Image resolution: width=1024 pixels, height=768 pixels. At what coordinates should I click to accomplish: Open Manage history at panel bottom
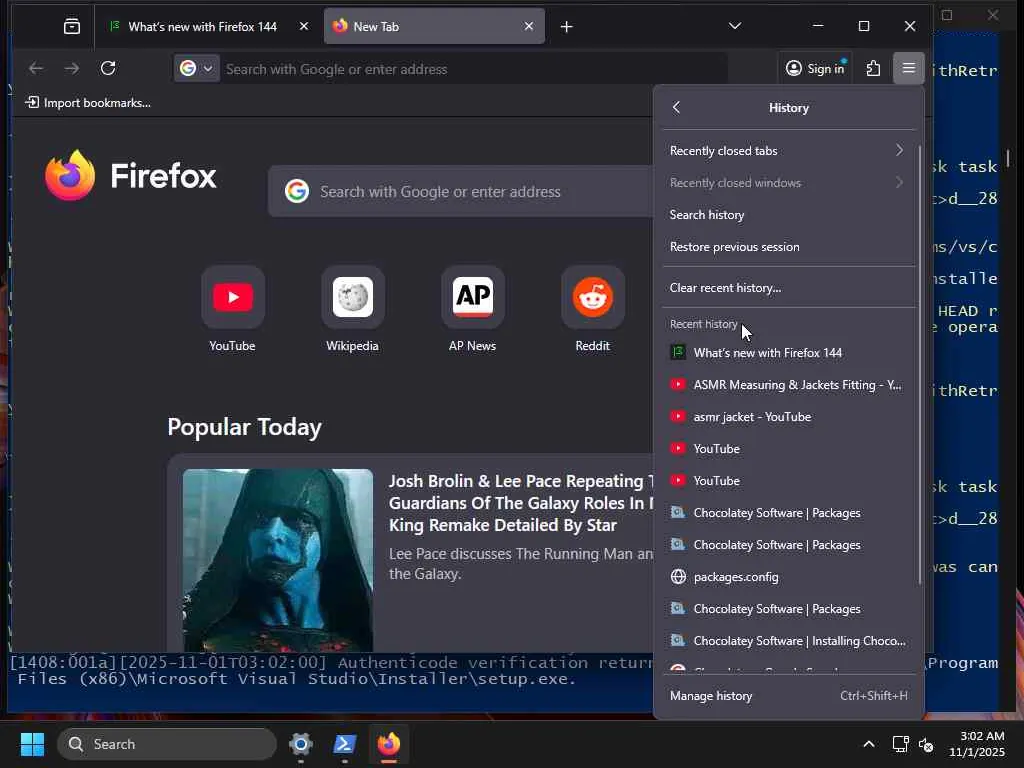coord(788,696)
